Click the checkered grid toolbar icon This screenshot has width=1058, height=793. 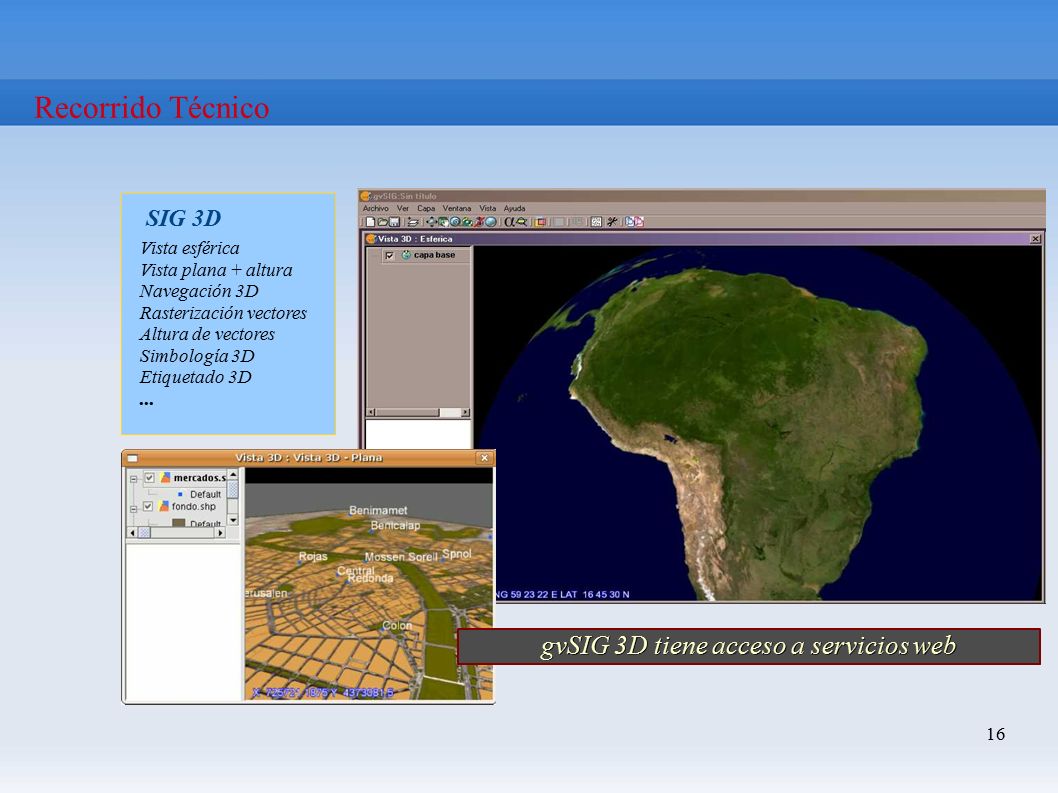tap(596, 222)
